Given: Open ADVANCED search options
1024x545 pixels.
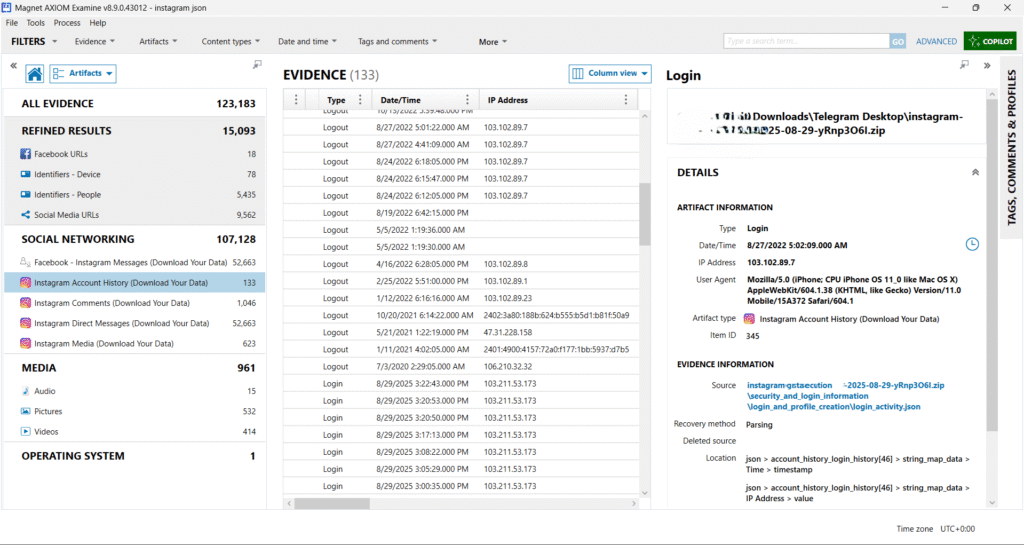Looking at the screenshot, I should [x=936, y=41].
